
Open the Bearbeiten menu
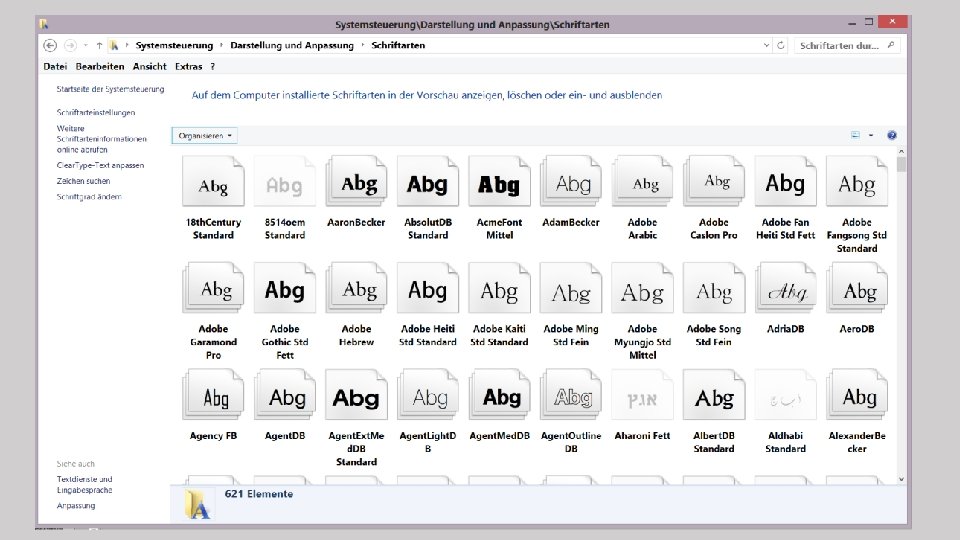(100, 66)
